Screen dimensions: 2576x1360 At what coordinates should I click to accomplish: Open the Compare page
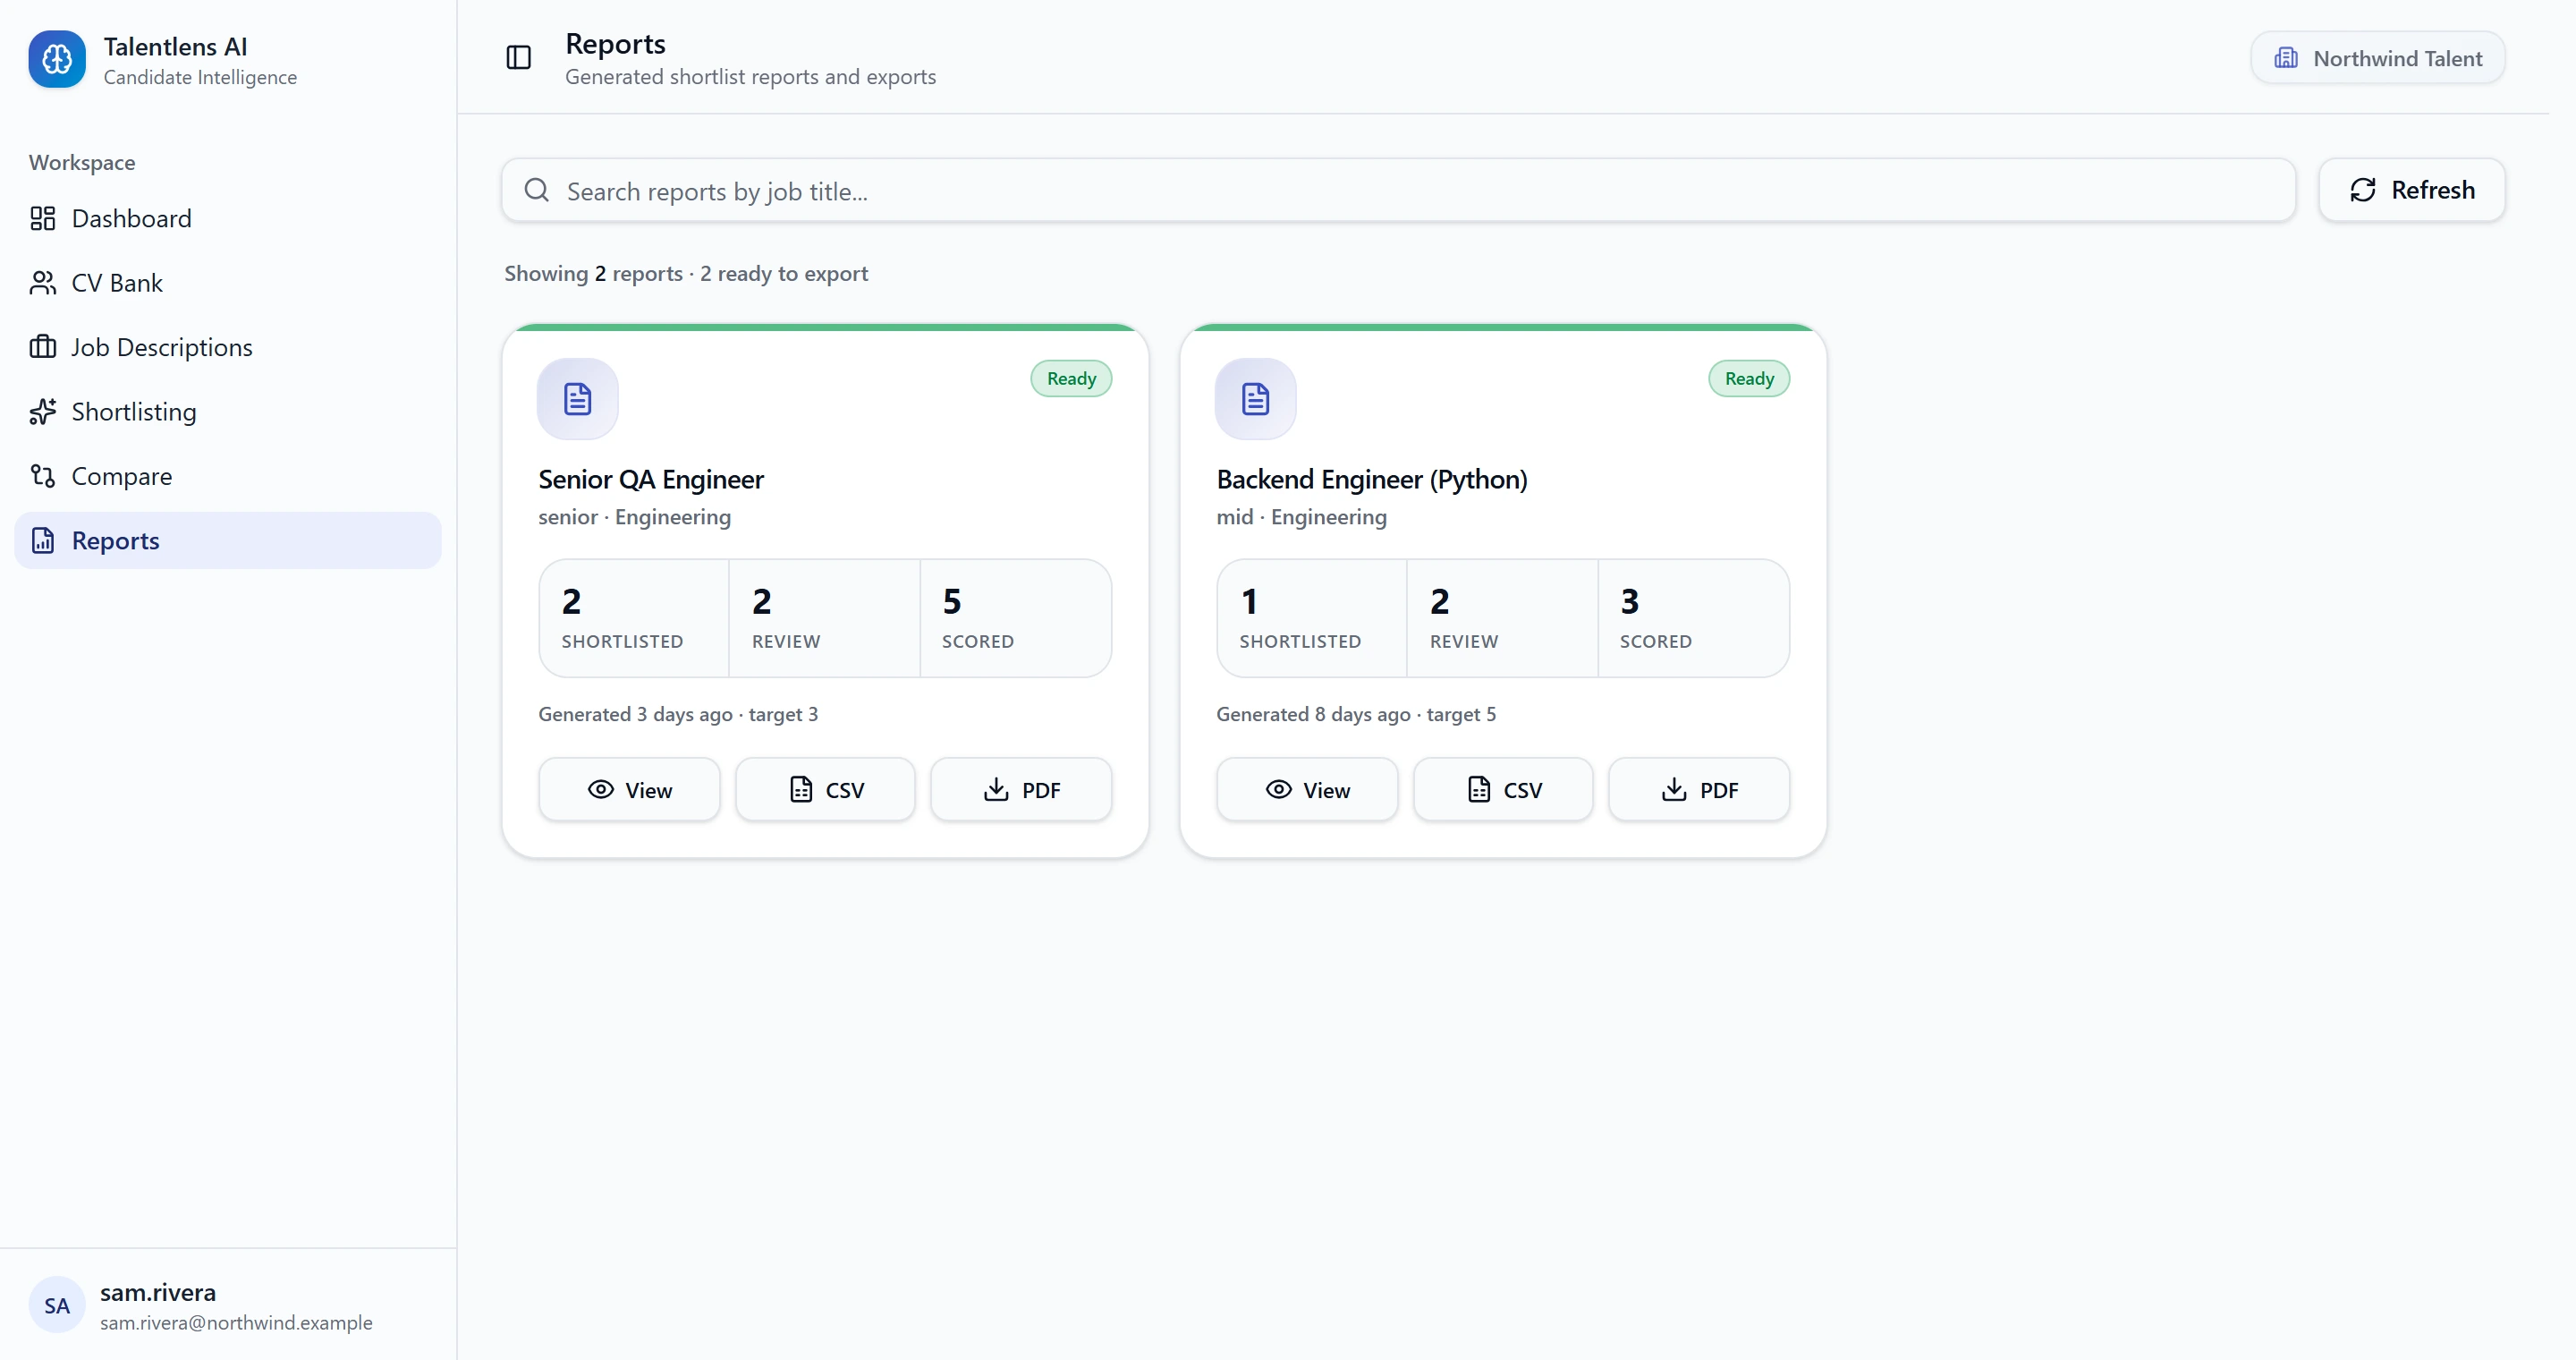(228, 476)
